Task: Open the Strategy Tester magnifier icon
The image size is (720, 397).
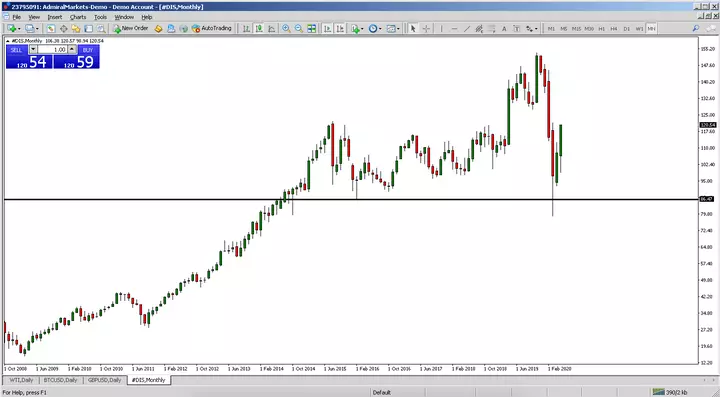Action: coord(101,28)
